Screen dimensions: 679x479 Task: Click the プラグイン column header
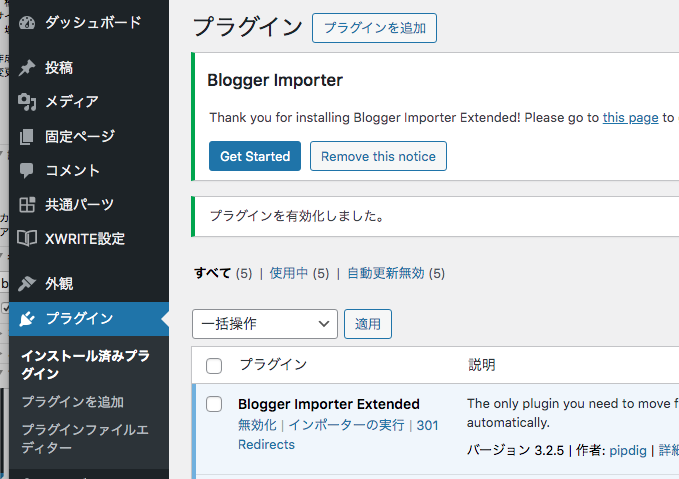pyautogui.click(x=273, y=365)
